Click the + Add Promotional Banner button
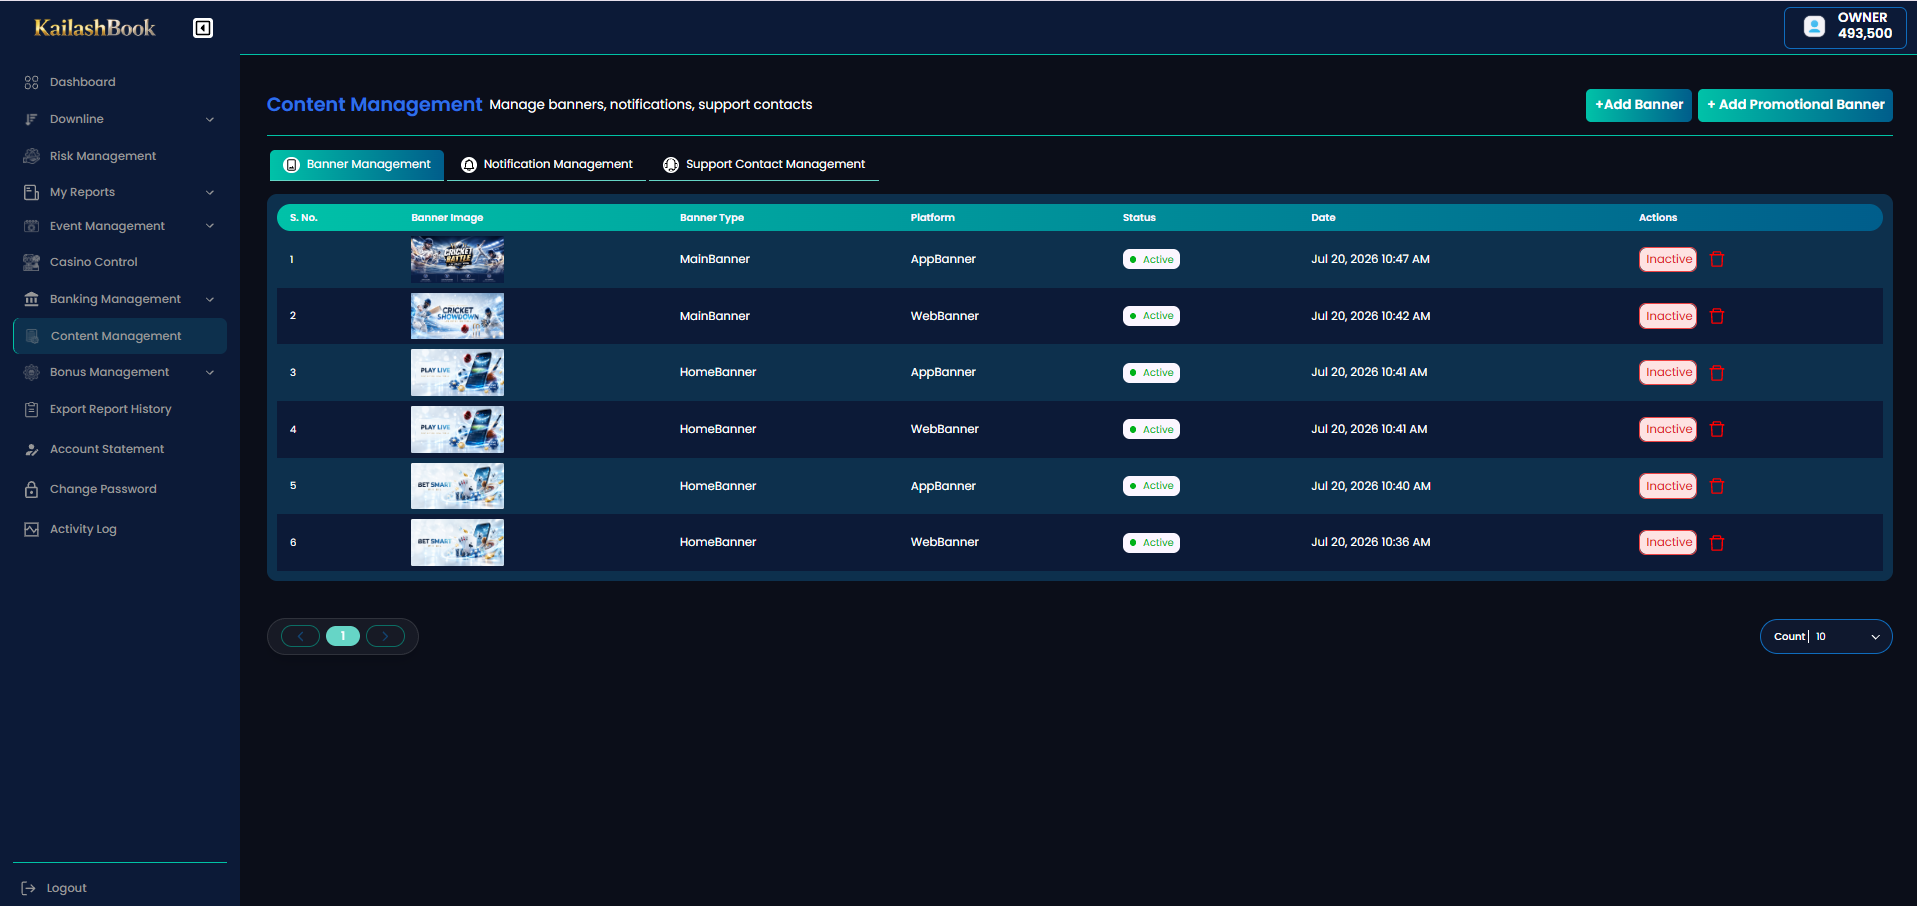Image resolution: width=1917 pixels, height=906 pixels. [1795, 105]
